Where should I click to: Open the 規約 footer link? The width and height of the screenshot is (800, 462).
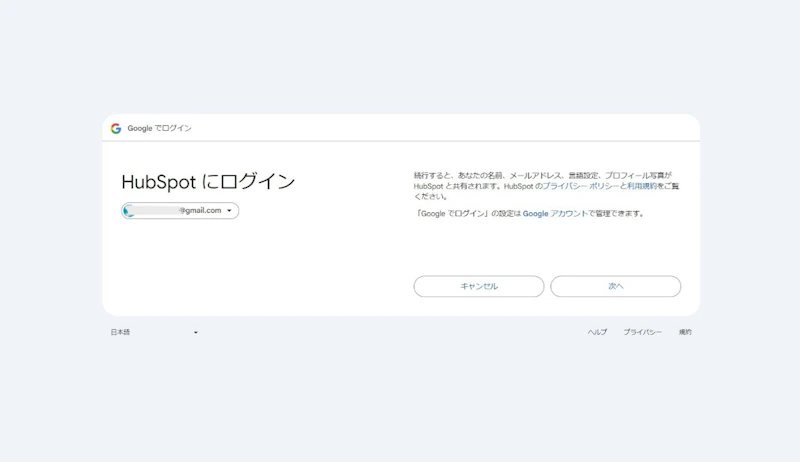[685, 332]
